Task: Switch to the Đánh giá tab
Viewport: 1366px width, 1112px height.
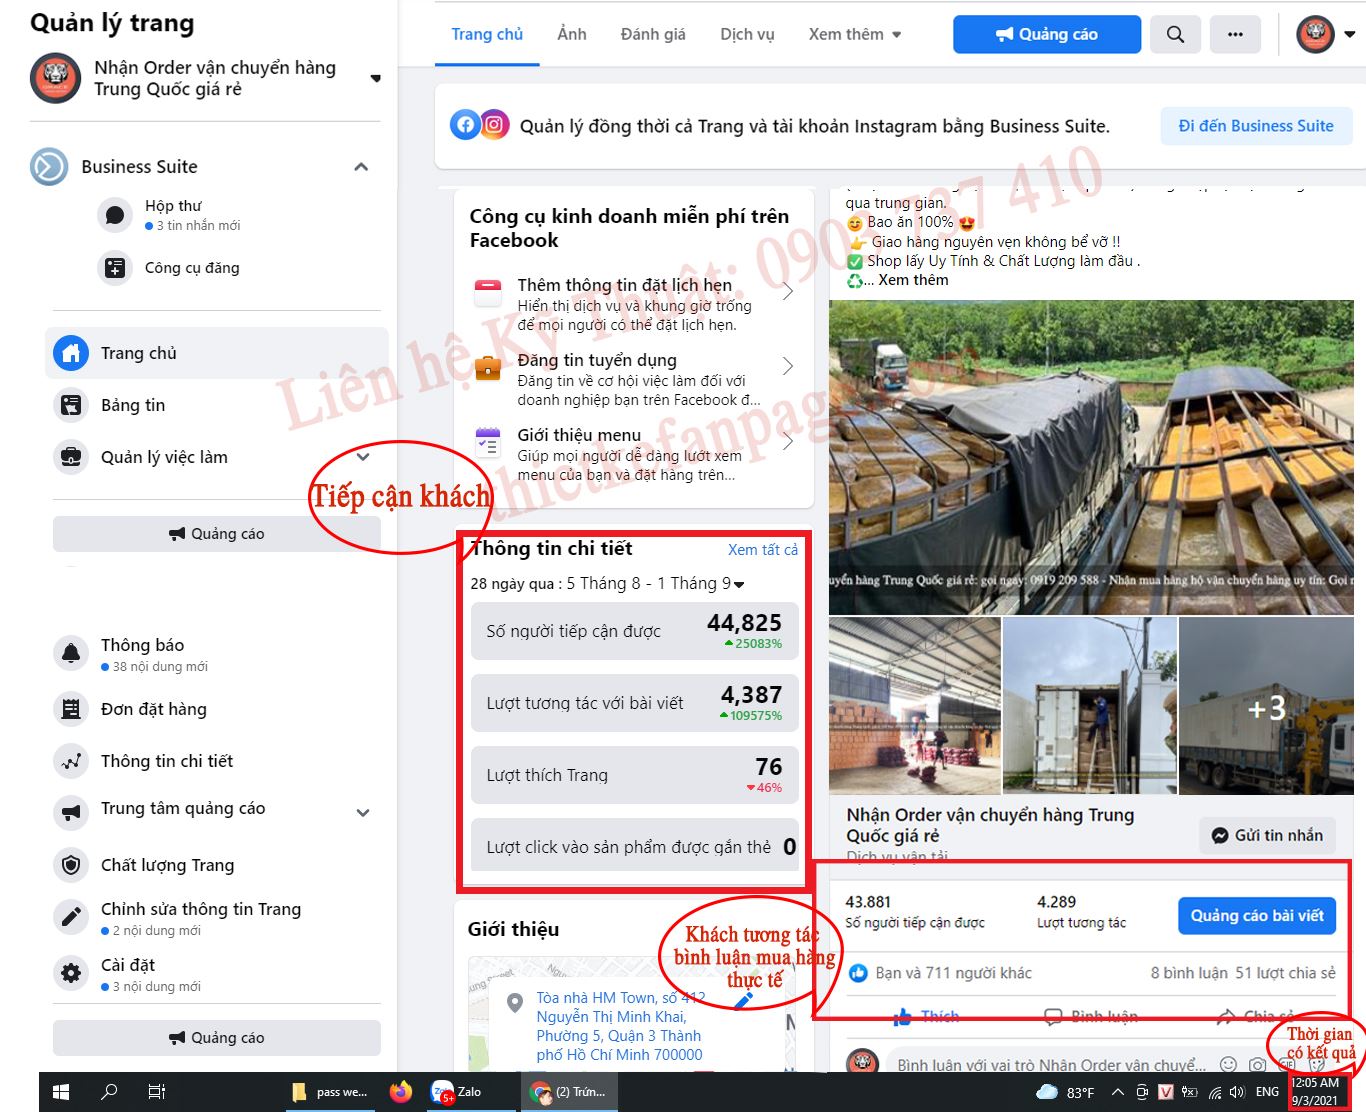Action: coord(652,33)
